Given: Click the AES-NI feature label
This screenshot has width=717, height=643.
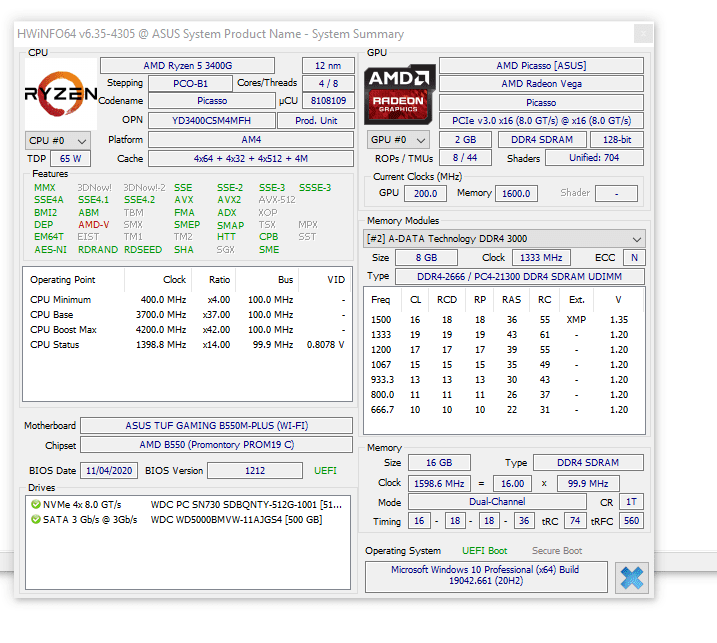Looking at the screenshot, I should (50, 250).
